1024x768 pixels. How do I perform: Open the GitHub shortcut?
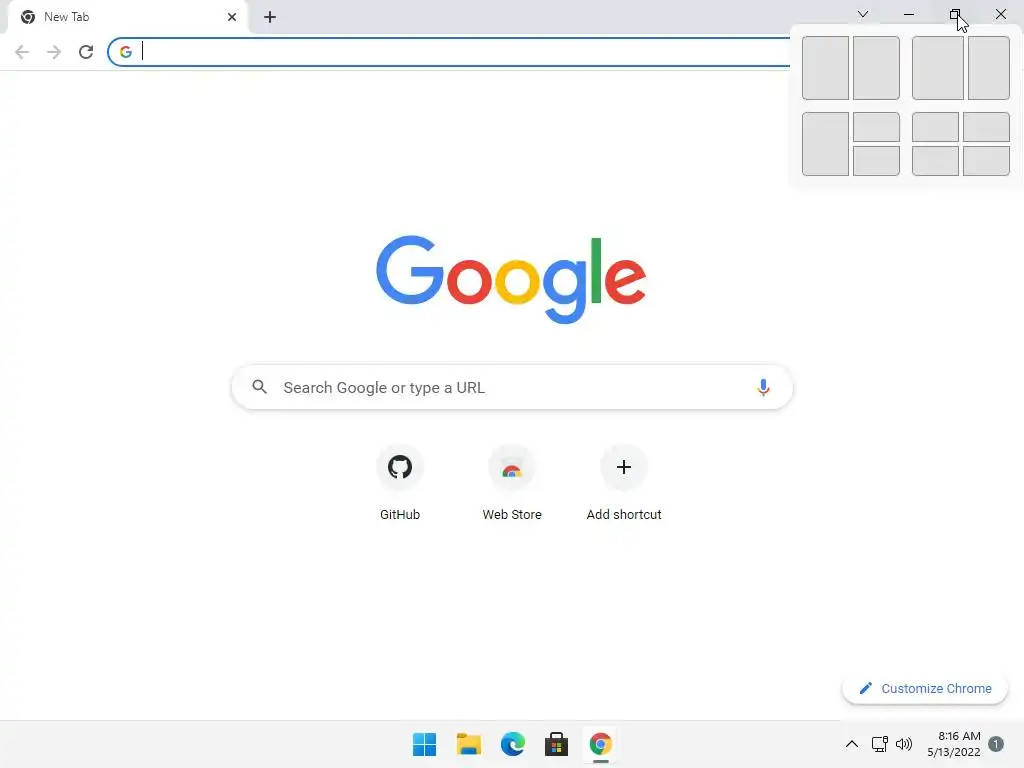(x=400, y=483)
